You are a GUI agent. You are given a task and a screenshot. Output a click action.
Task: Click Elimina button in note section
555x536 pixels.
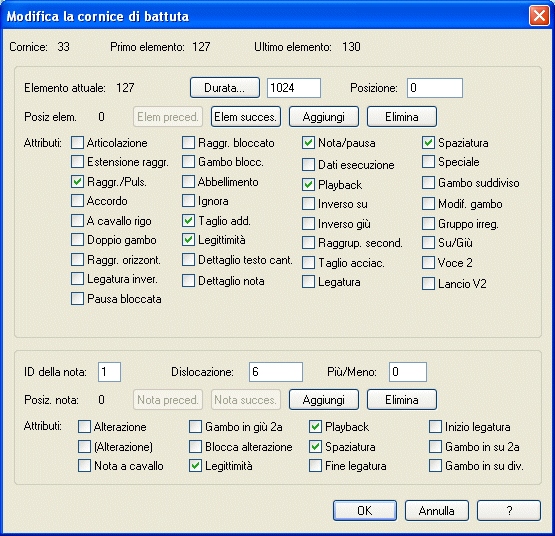click(x=402, y=400)
